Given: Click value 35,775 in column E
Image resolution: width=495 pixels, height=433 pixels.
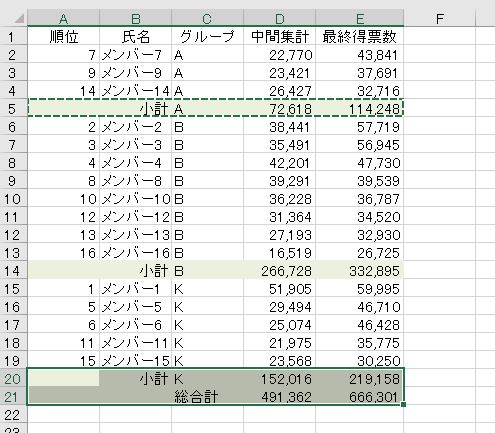Looking at the screenshot, I should pos(359,343).
